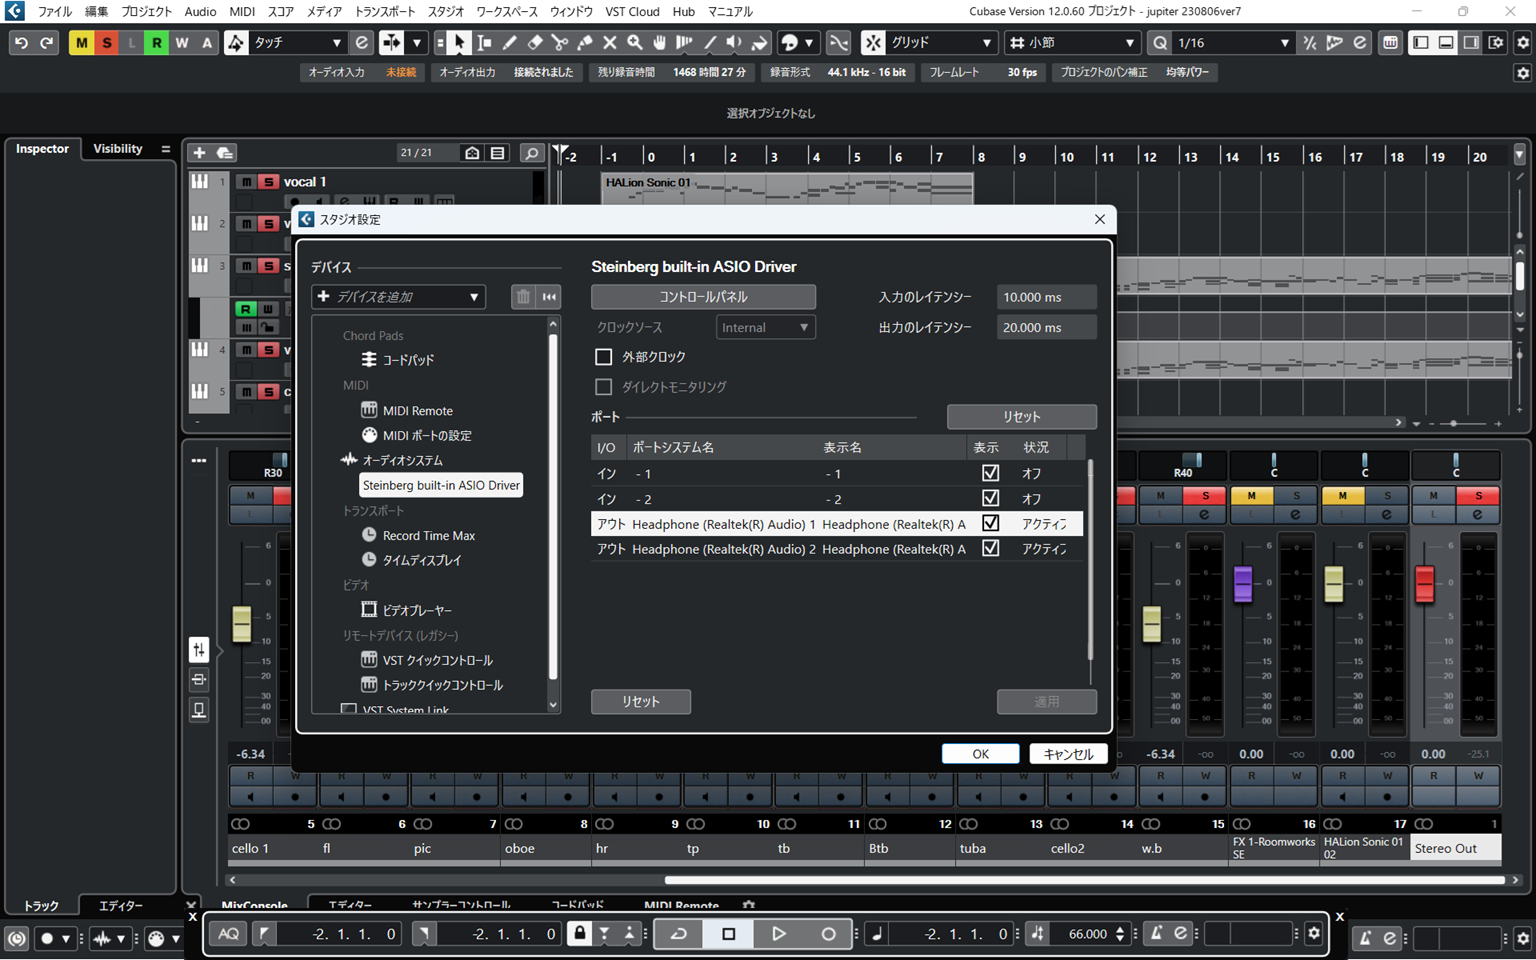1536x960 pixels.
Task: Click the キャンセル button
Action: pos(1068,754)
